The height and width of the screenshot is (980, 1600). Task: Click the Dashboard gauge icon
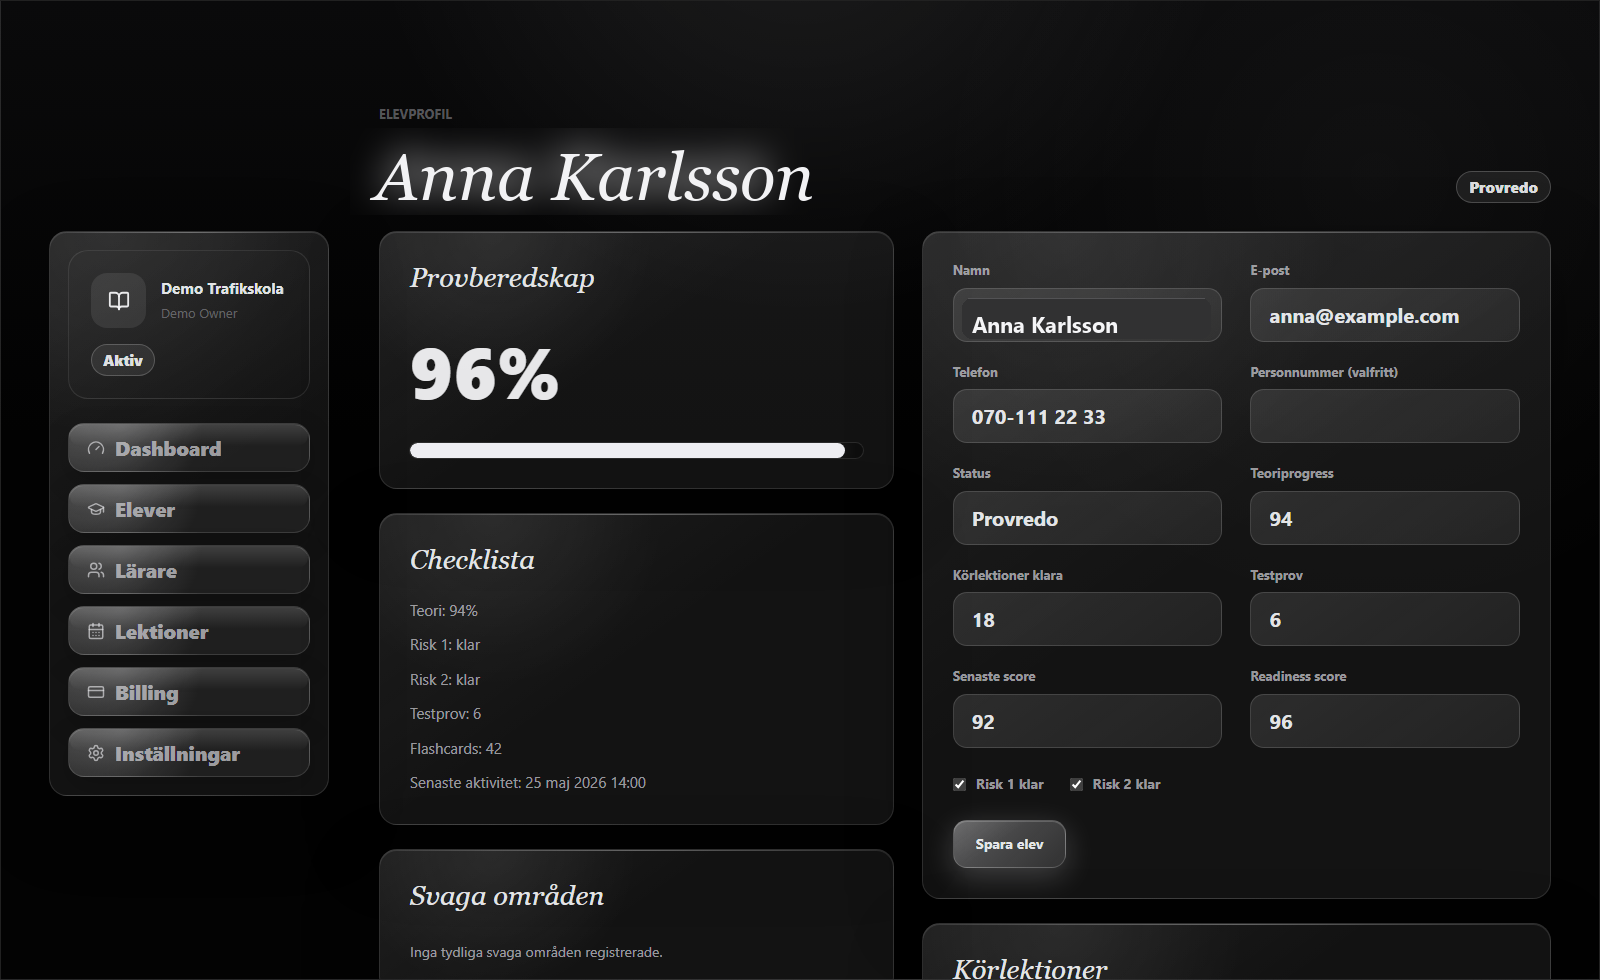point(96,449)
